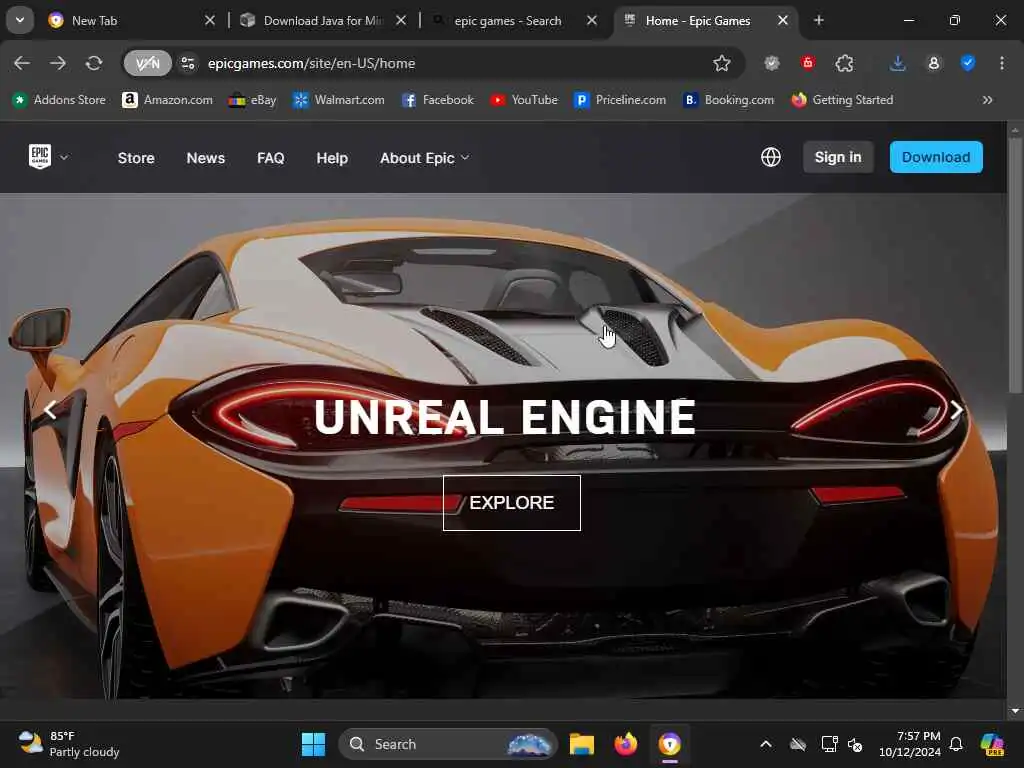This screenshot has height=768, width=1024.
Task: Open the Booking.com bookmark
Action: pos(729,100)
